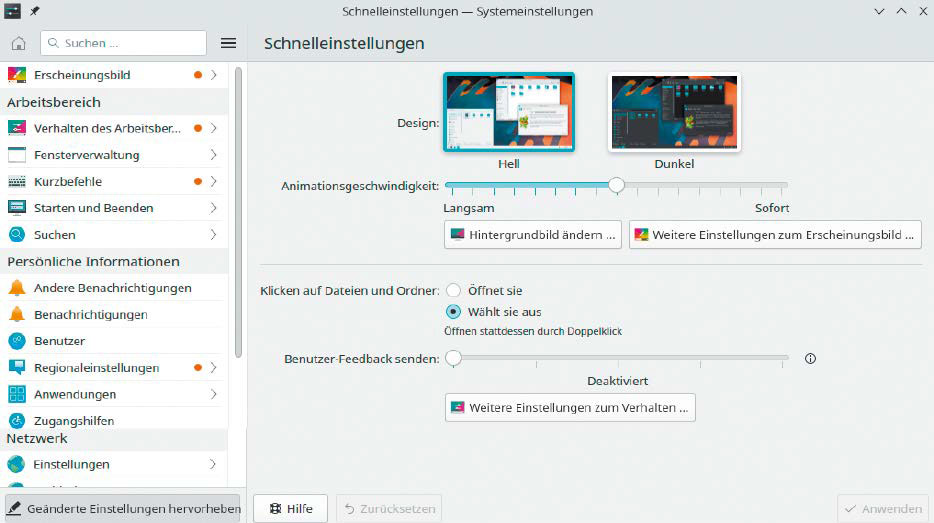Click the 'Deaktiviert' label under feedback slider
The width and height of the screenshot is (934, 523).
click(x=618, y=381)
